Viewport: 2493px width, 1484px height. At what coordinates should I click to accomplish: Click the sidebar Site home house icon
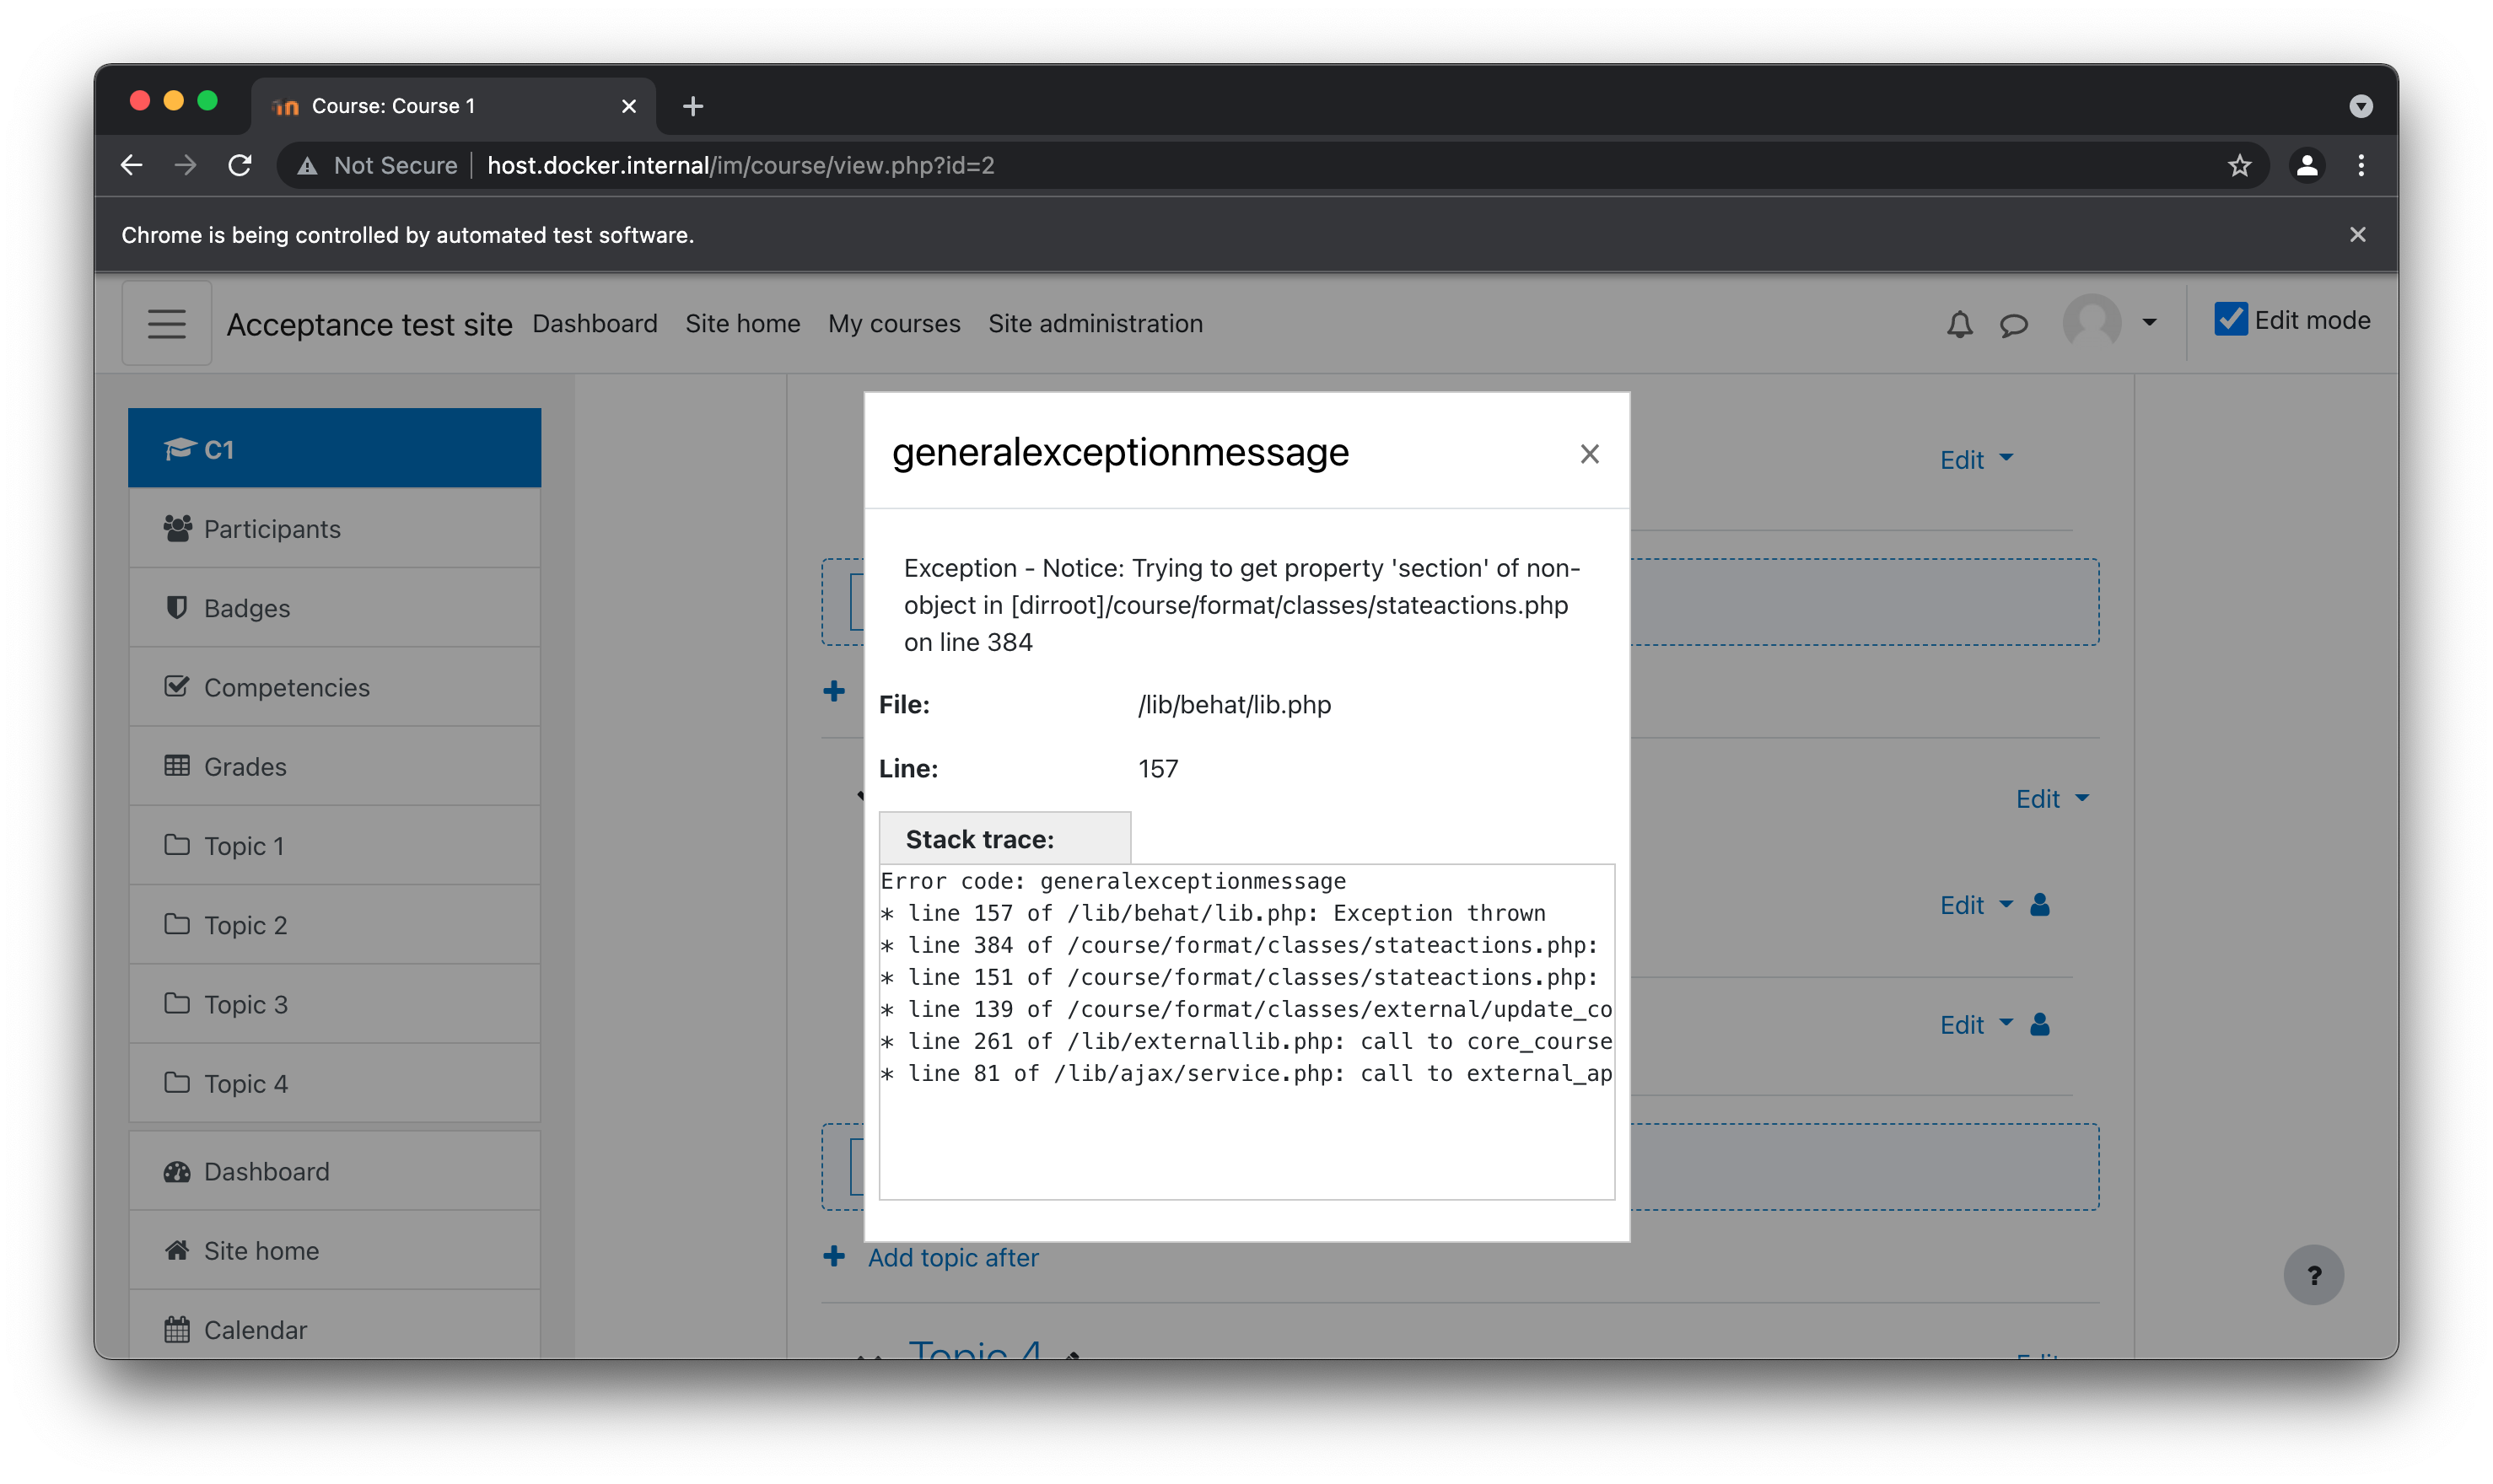click(177, 1250)
